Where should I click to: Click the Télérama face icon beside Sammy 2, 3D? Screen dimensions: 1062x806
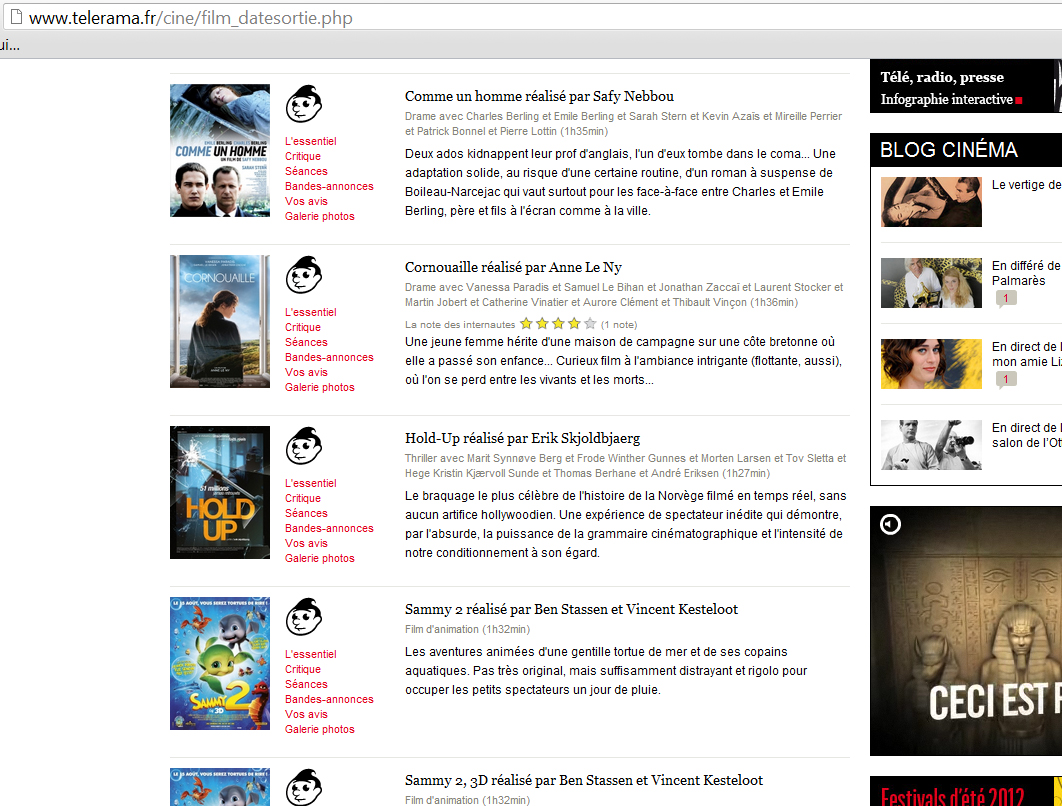303,787
